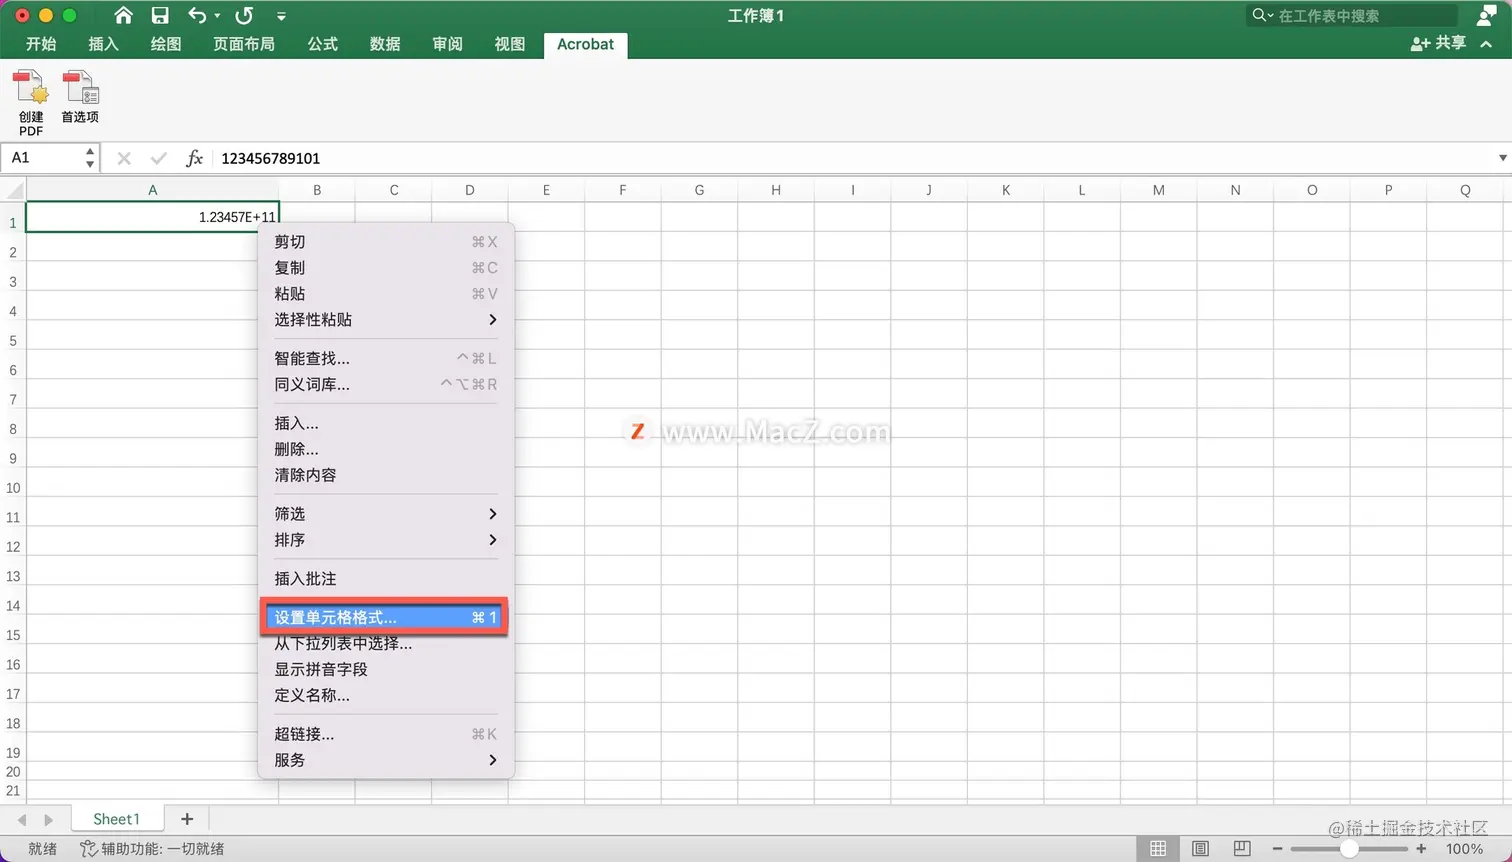
Task: Choose 同义词库... from the context menu
Action: 386,384
